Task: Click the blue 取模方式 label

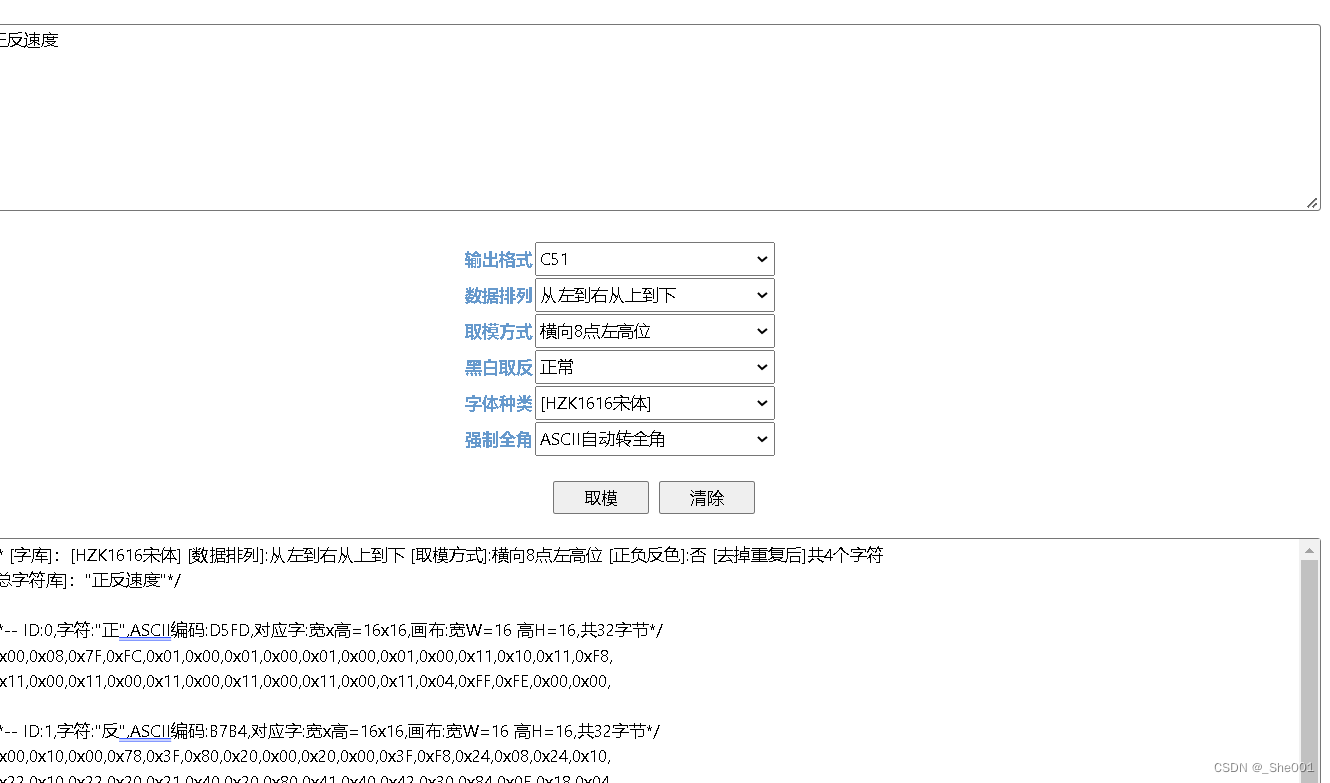Action: [498, 331]
